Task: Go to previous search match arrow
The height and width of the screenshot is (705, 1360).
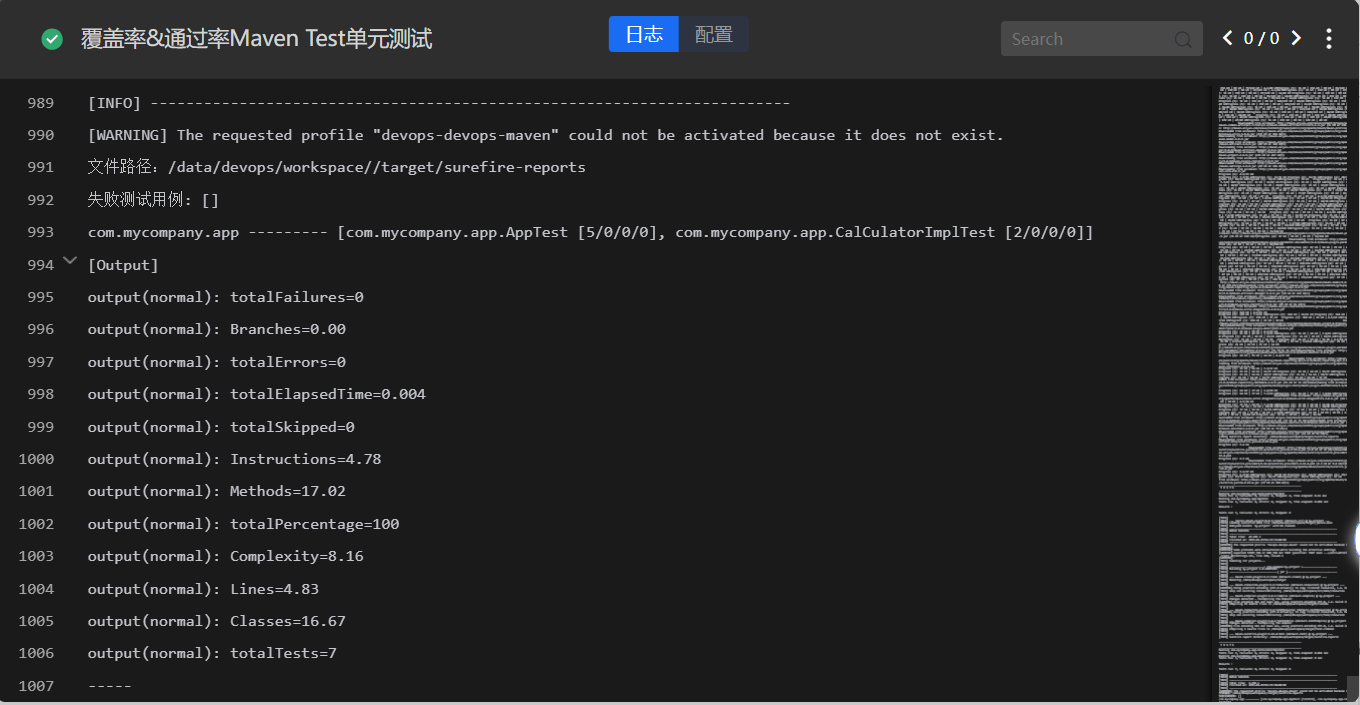Action: coord(1227,39)
